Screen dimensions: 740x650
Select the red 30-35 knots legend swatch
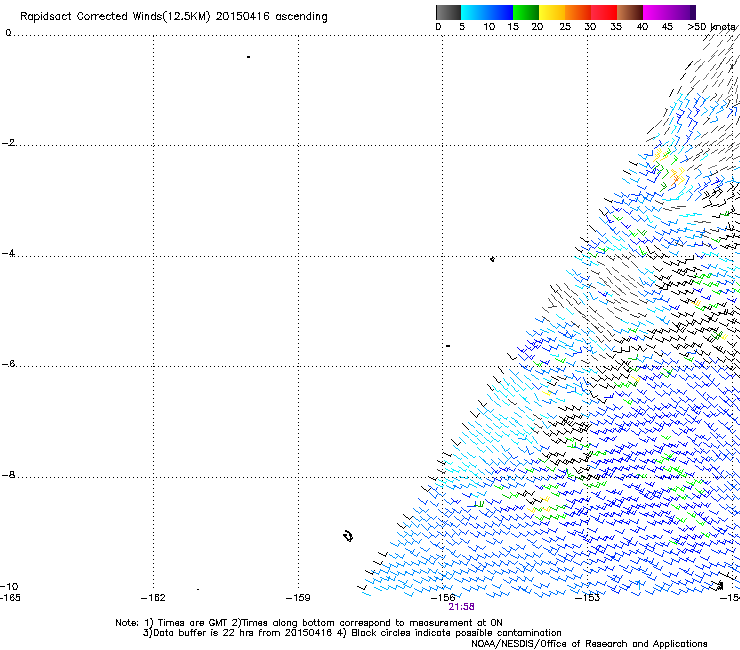604,12
